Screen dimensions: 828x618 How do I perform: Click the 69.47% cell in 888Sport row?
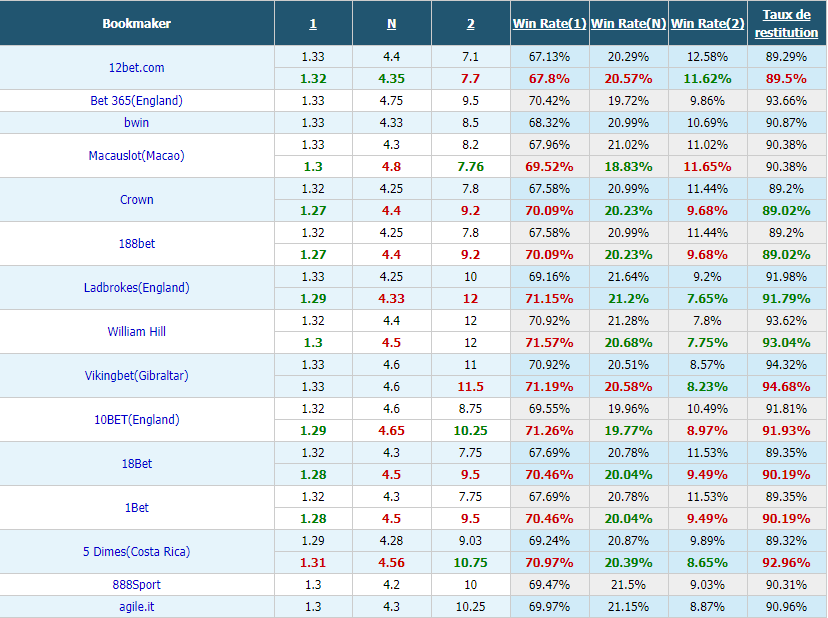550,585
